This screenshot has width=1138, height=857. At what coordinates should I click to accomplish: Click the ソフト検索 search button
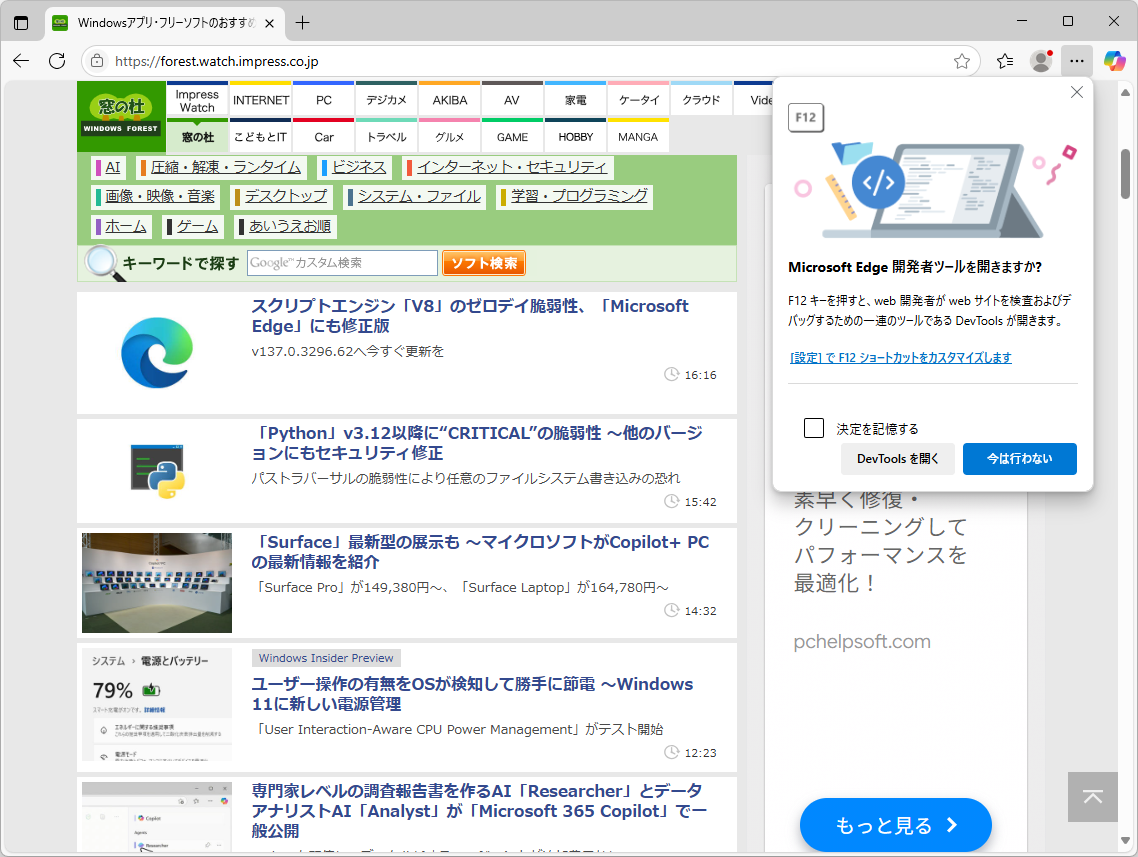pyautogui.click(x=483, y=262)
